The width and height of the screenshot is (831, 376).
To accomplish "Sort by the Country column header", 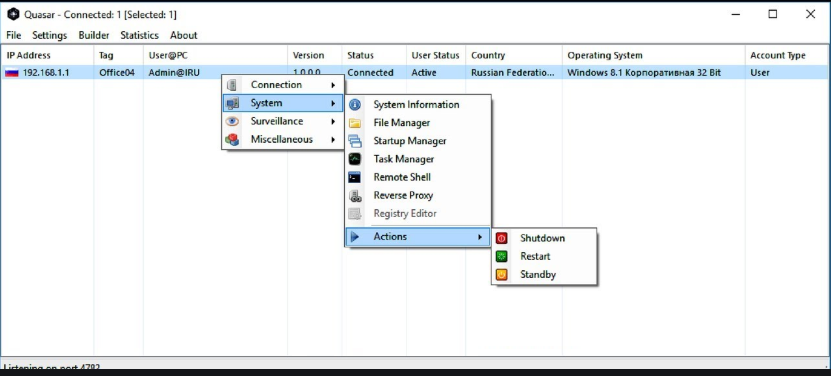I will tap(514, 55).
